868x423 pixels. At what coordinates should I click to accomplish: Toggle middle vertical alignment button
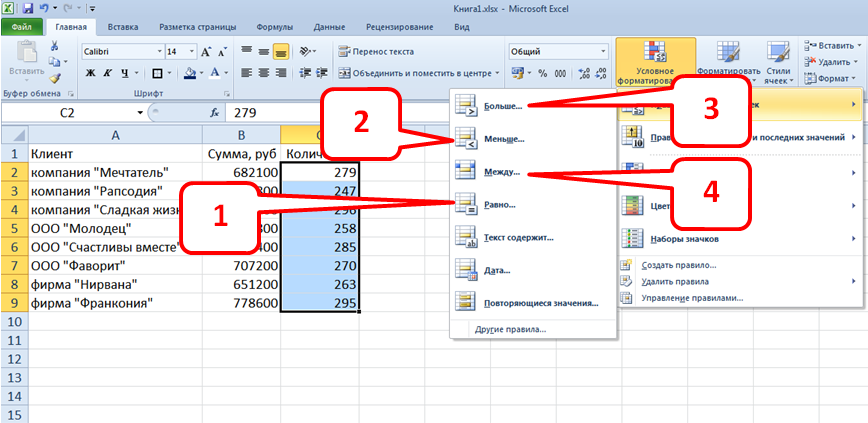[264, 51]
